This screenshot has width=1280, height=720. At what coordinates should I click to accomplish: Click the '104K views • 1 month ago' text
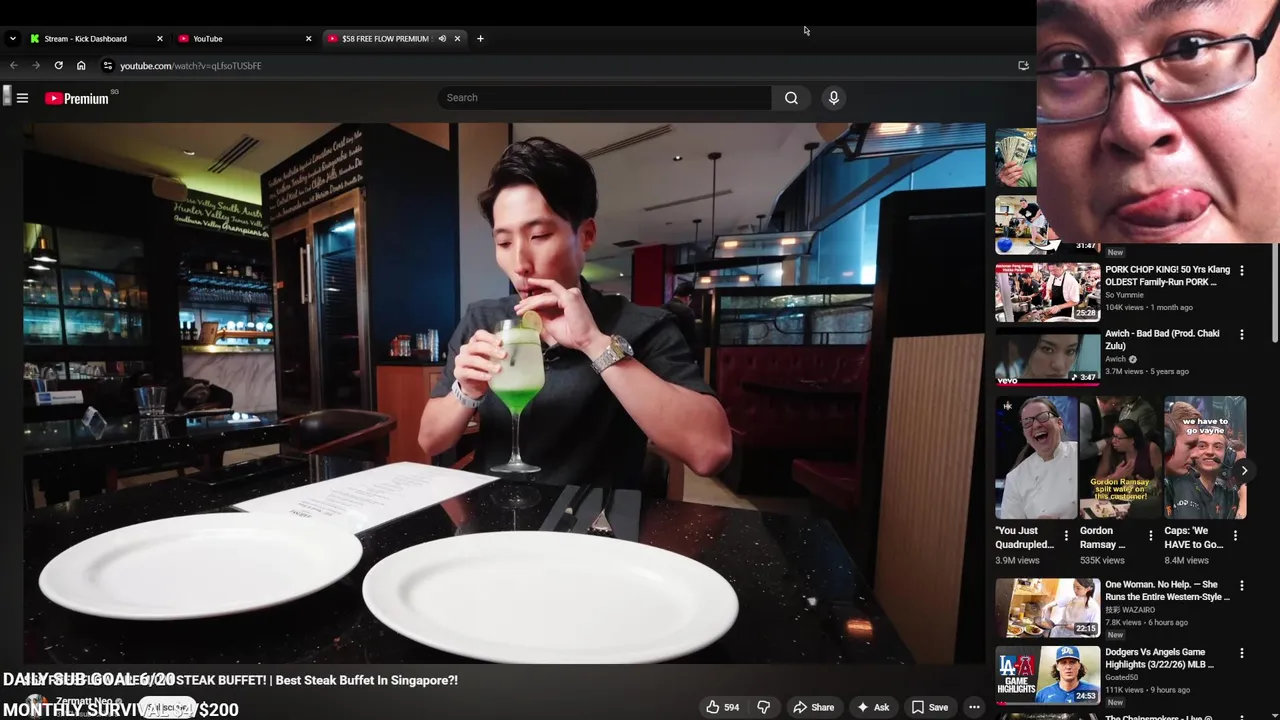tap(1149, 307)
